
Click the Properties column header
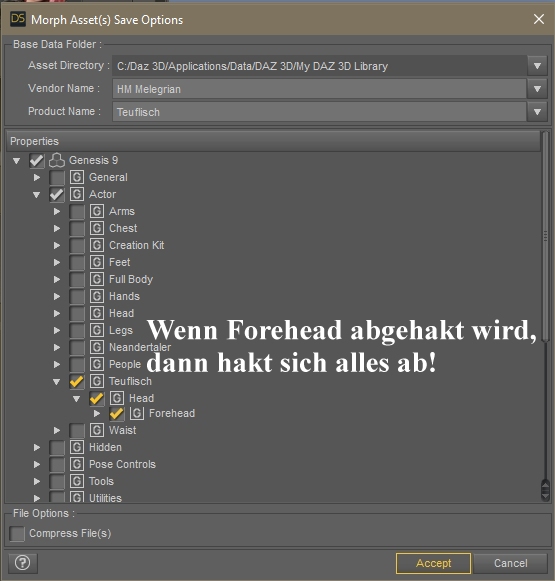point(273,141)
